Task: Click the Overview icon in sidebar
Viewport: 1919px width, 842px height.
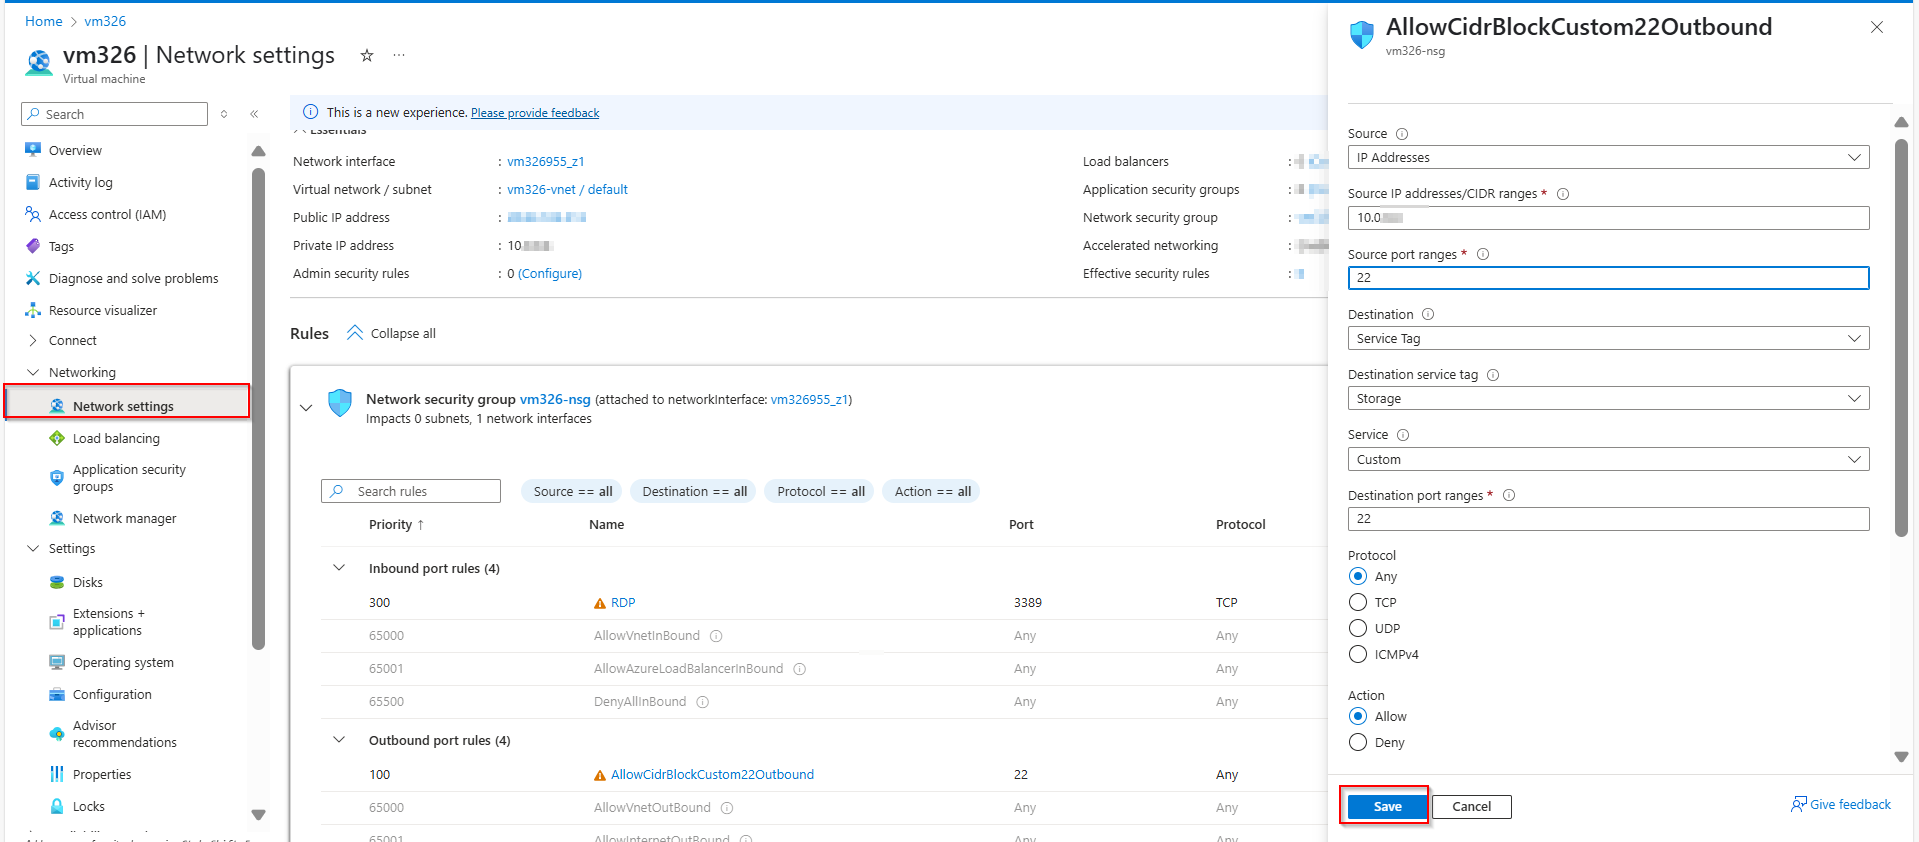Action: (x=33, y=150)
